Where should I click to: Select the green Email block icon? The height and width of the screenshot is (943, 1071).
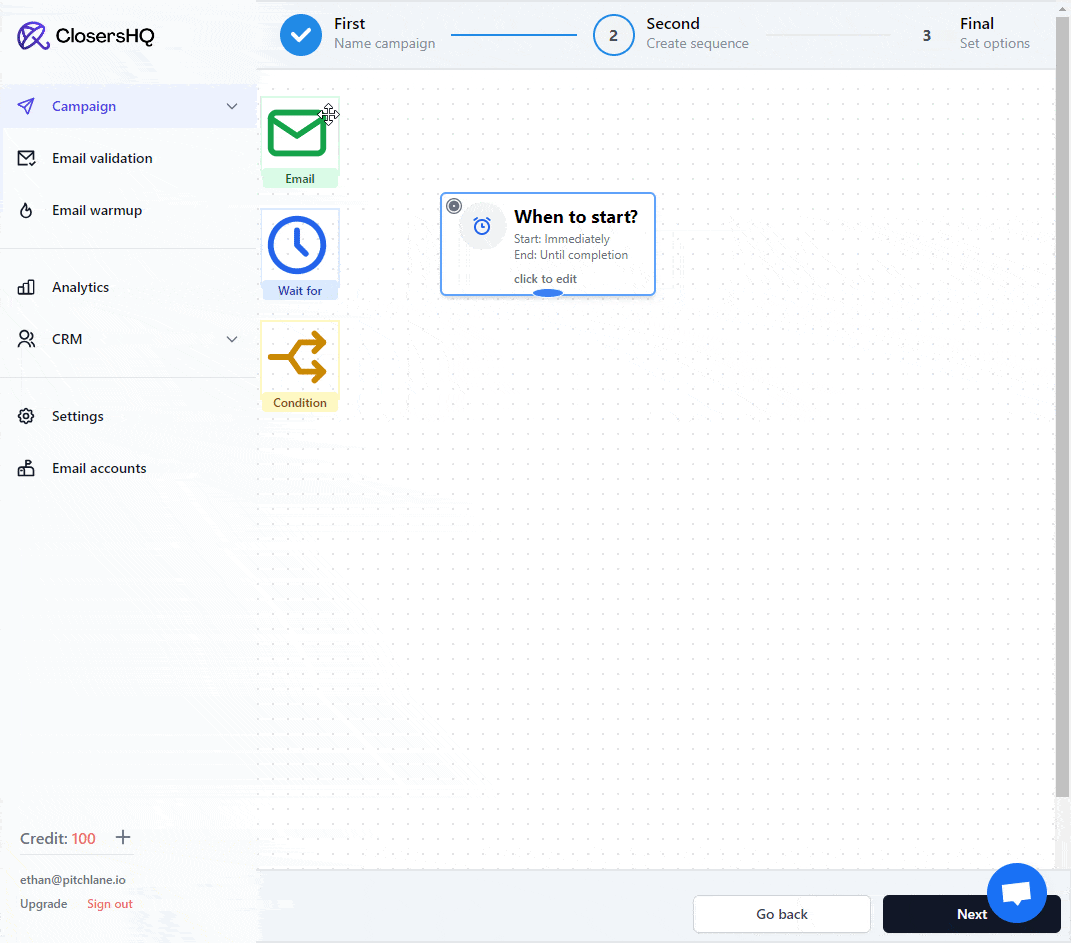click(296, 133)
